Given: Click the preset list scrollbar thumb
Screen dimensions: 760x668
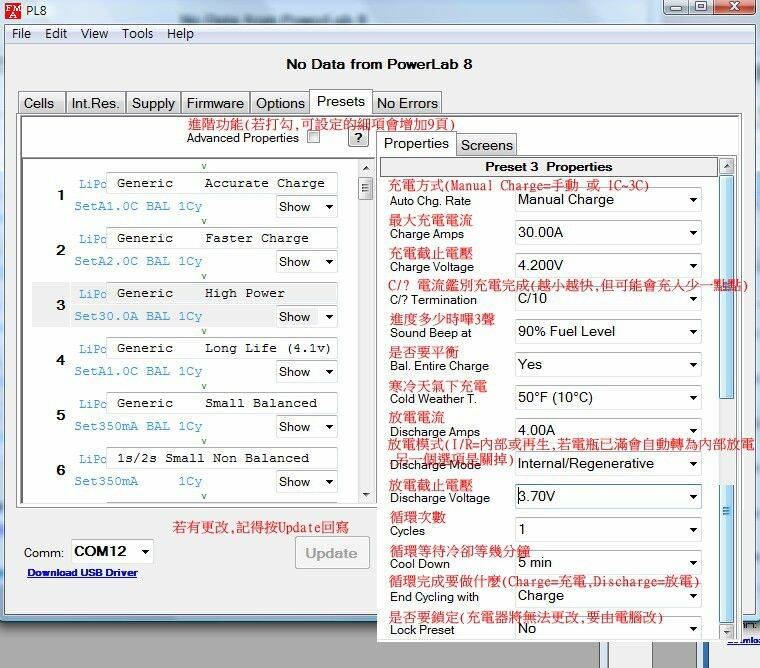Looking at the screenshot, I should coord(366,188).
